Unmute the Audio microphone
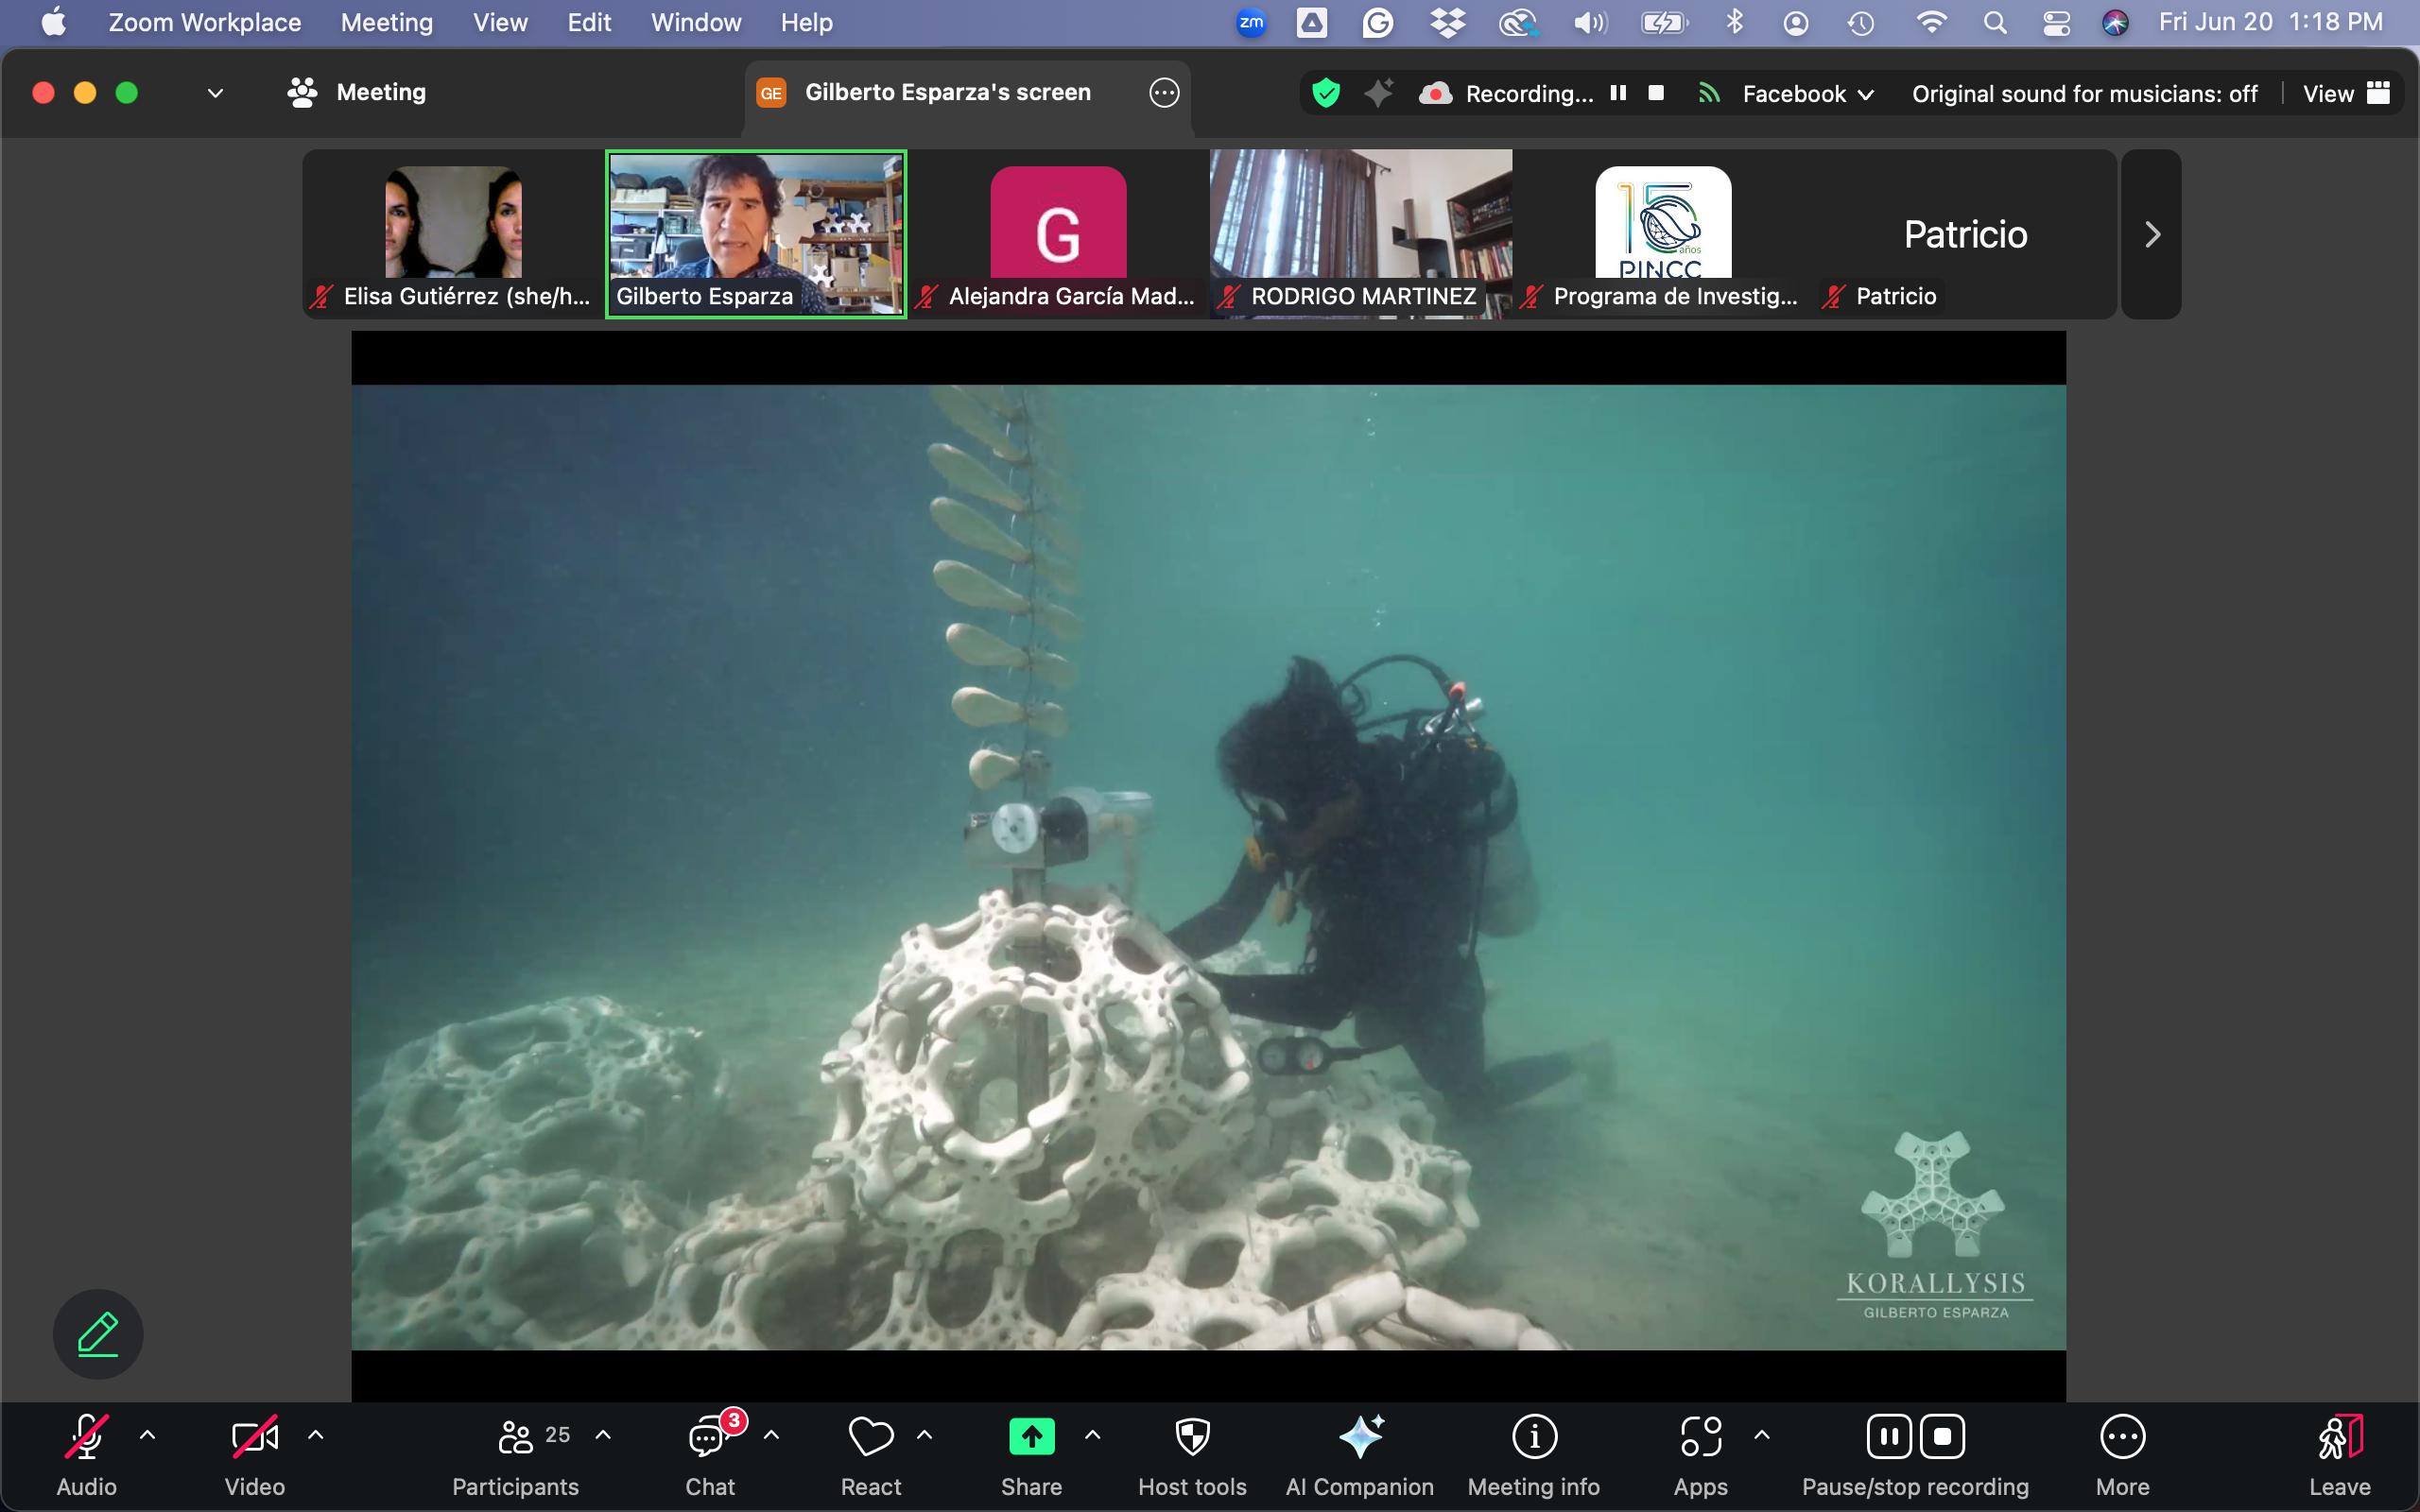2420x1512 pixels. point(86,1437)
